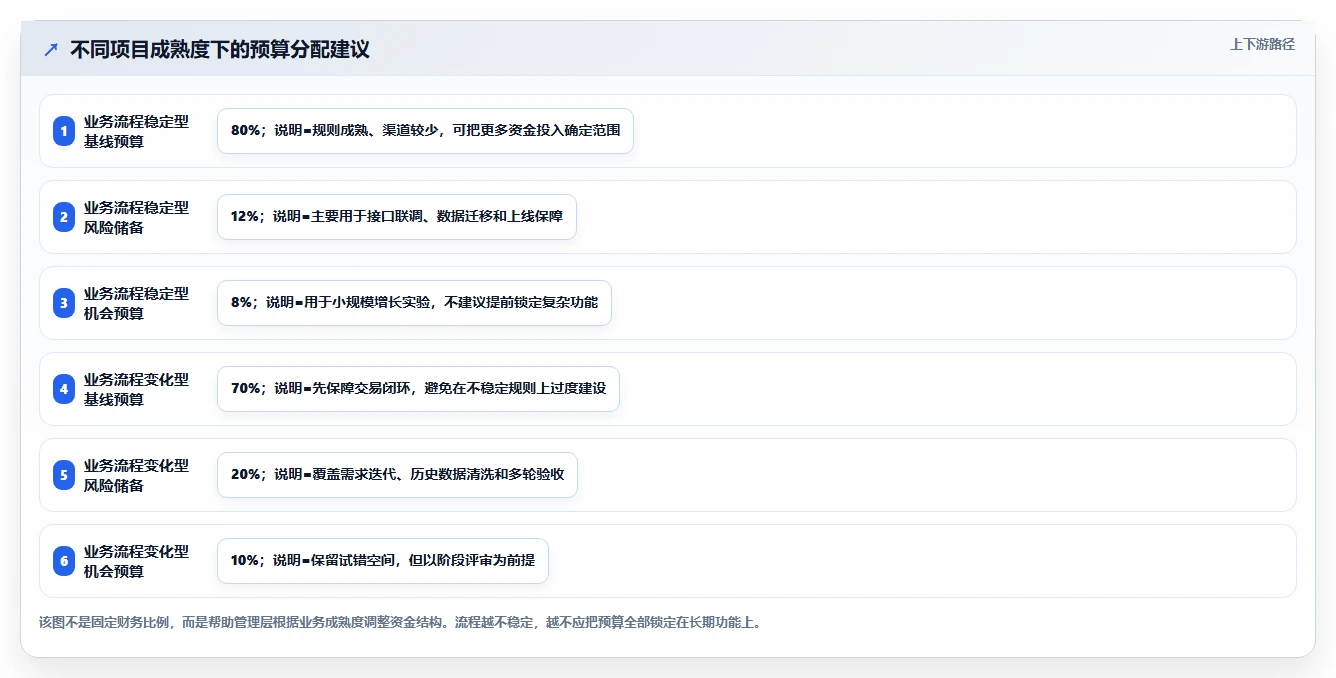Click row 2 label 业务流程稳定型 风险储备

point(136,217)
